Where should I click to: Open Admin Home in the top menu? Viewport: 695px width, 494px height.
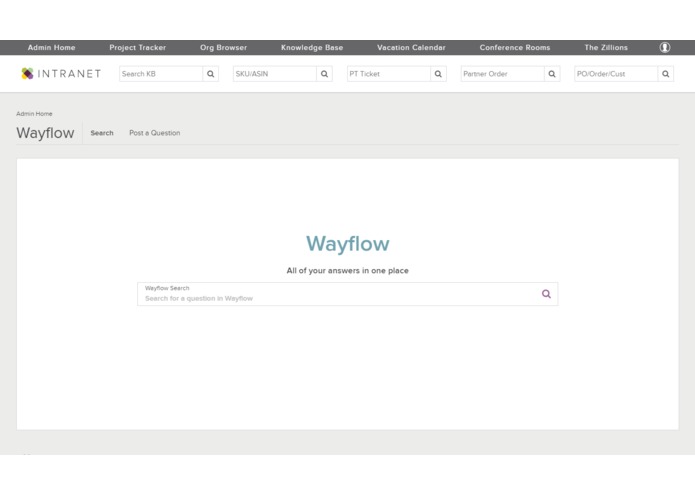click(51, 47)
